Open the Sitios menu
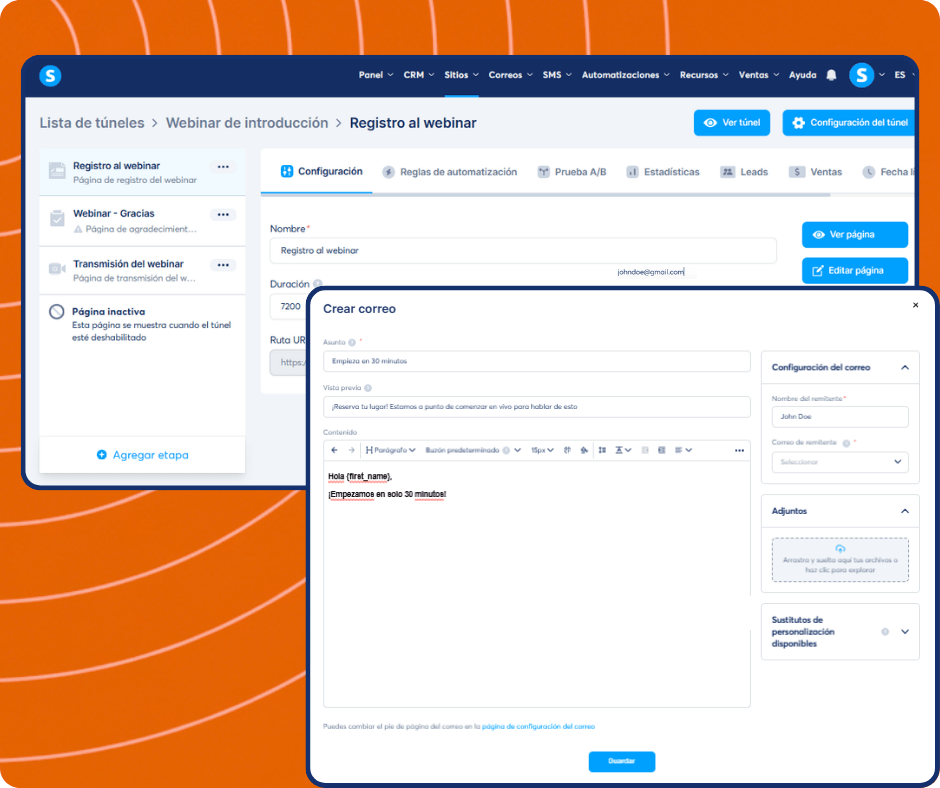Viewport: 940px width, 788px height. pyautogui.click(x=461, y=75)
